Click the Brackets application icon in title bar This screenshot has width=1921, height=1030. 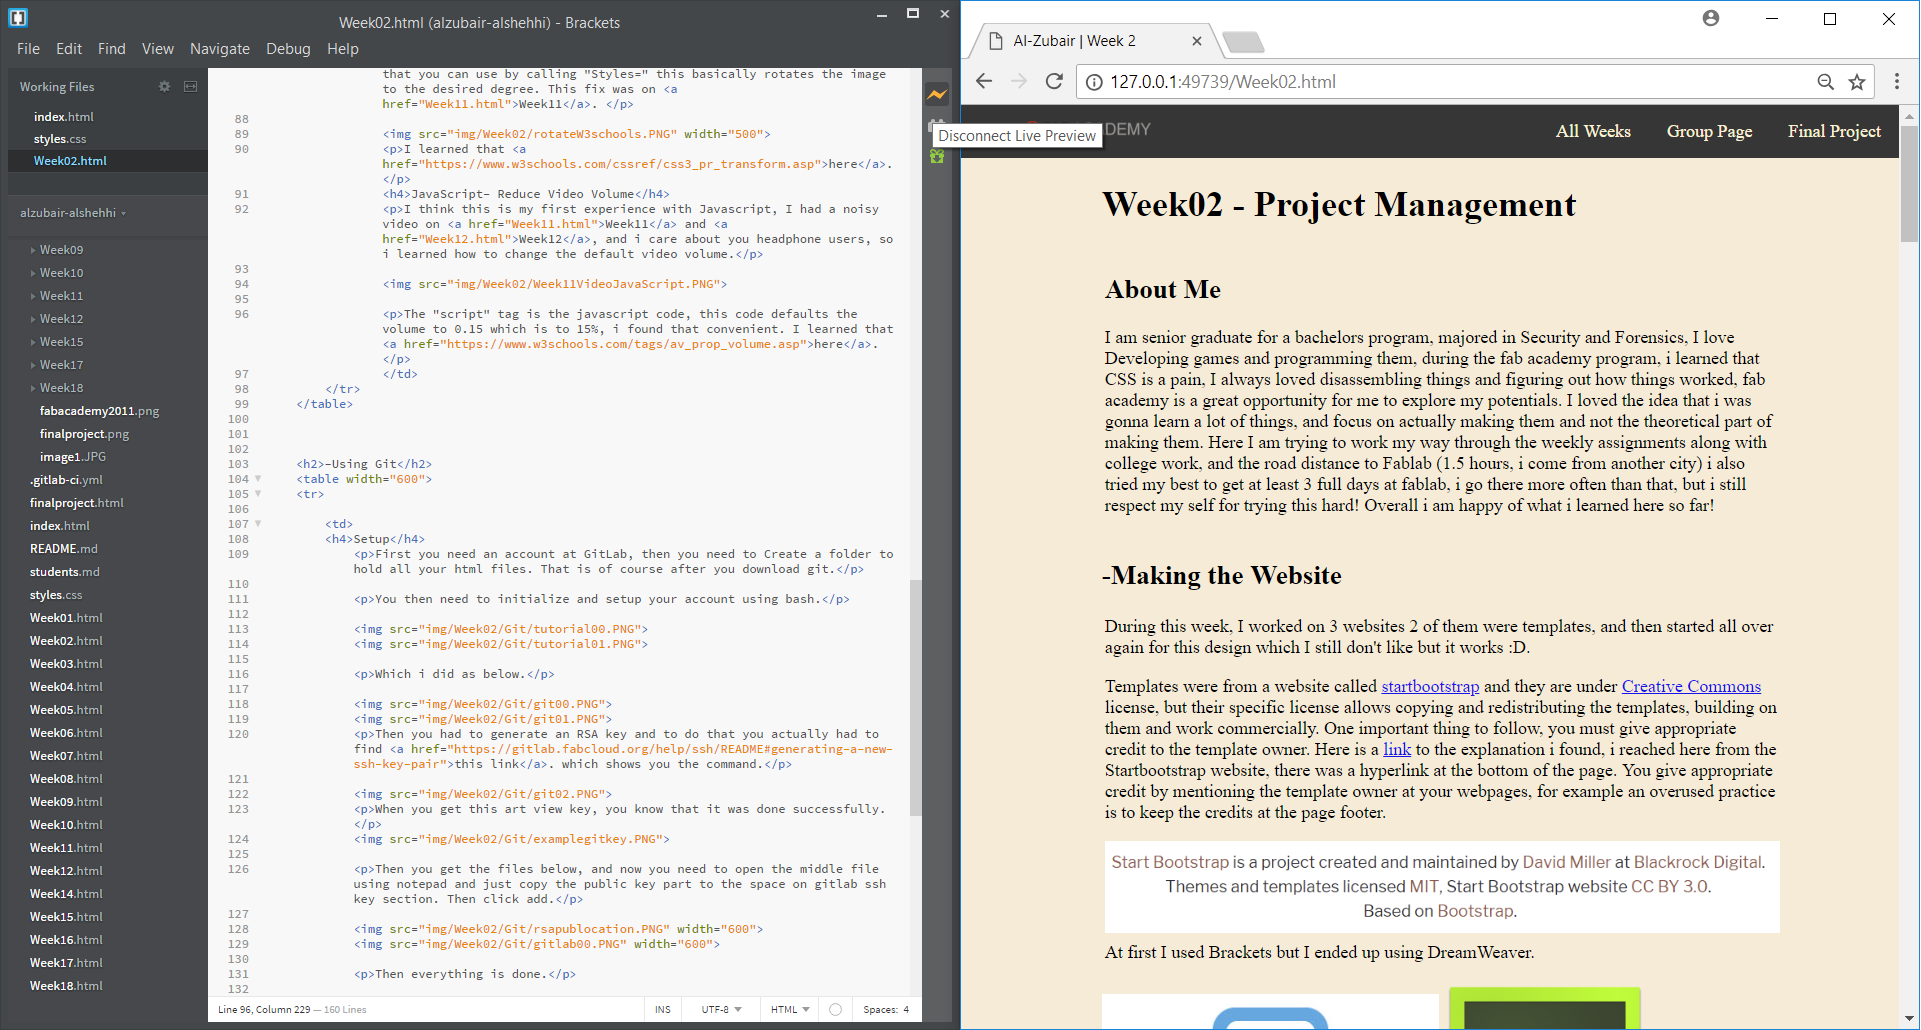point(18,18)
